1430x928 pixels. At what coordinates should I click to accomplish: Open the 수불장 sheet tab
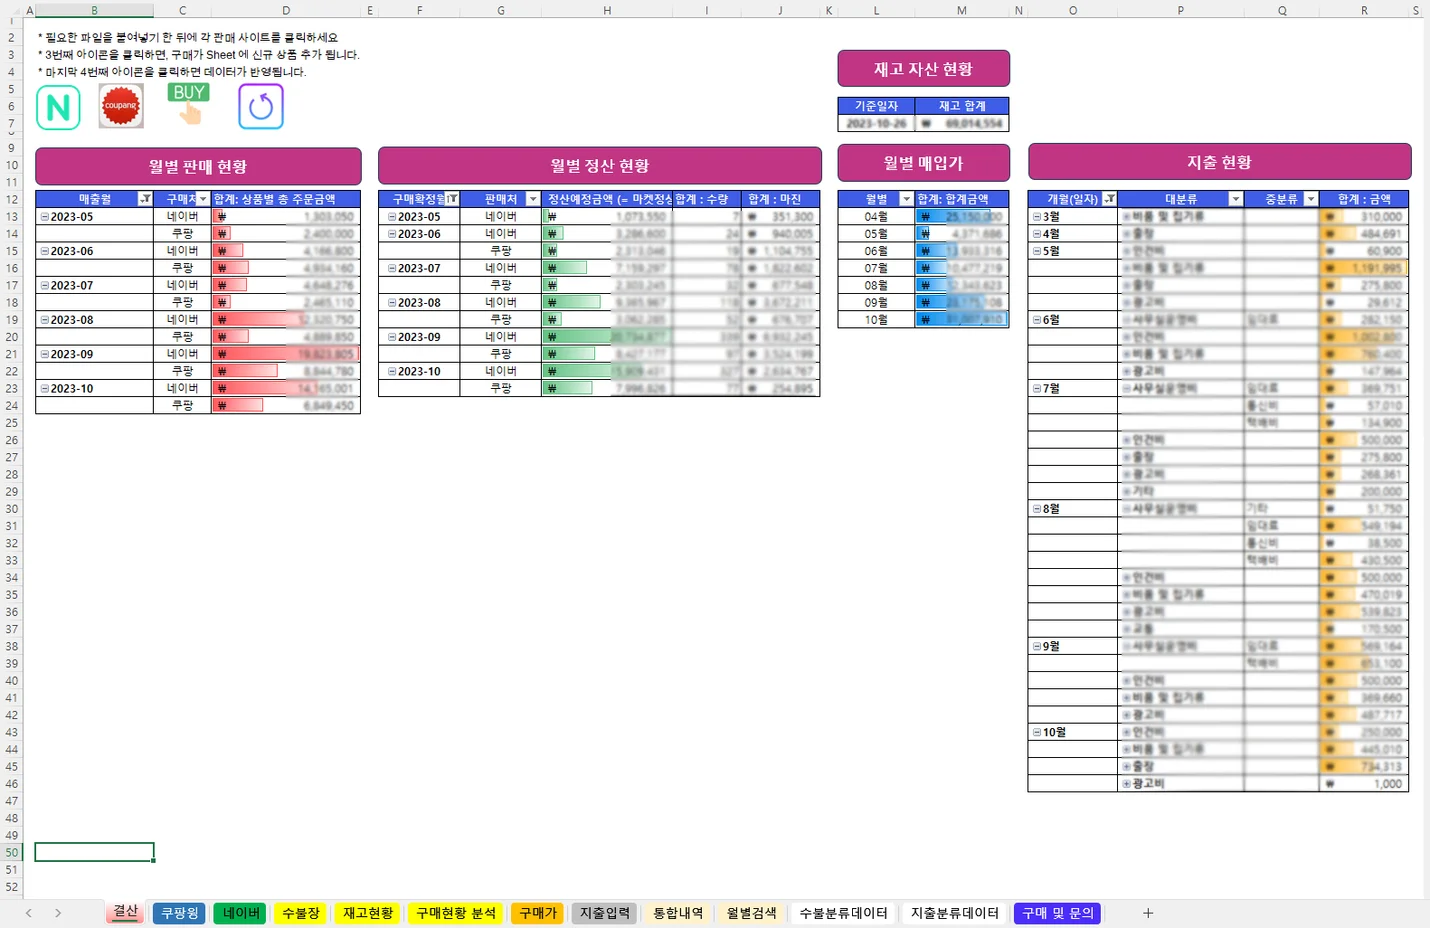(x=301, y=913)
